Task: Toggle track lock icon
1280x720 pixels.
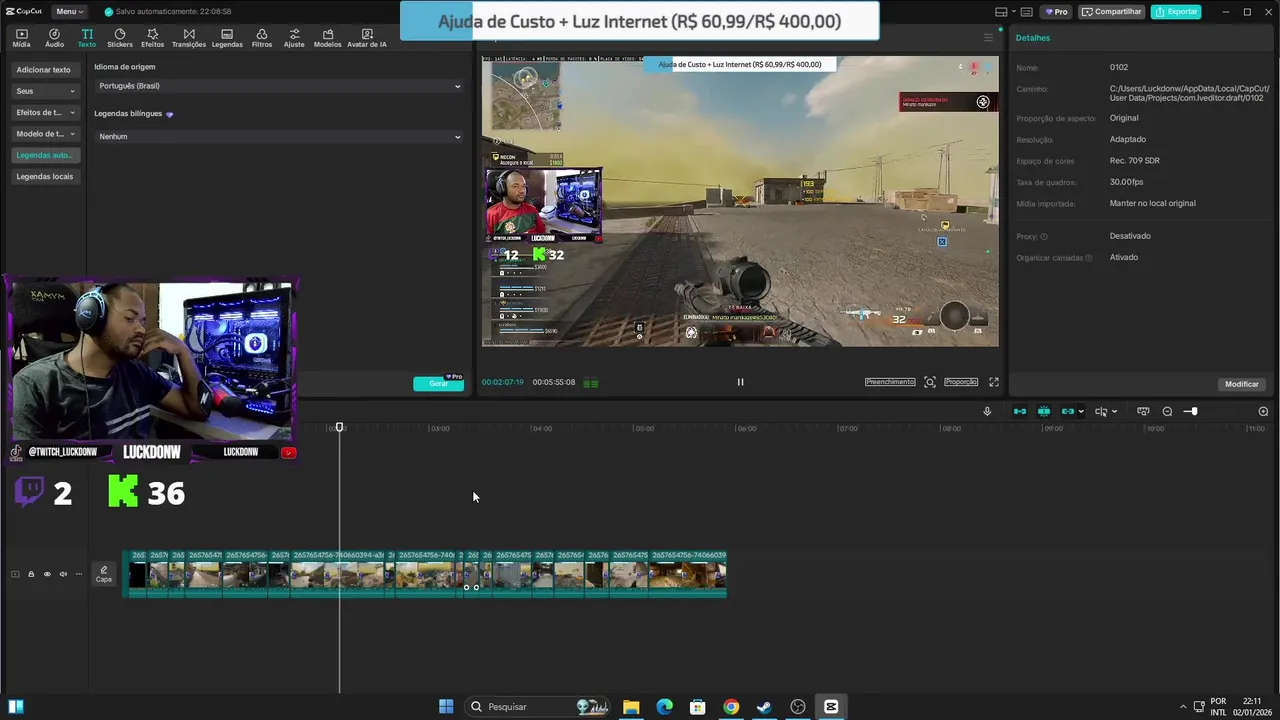Action: [x=31, y=574]
